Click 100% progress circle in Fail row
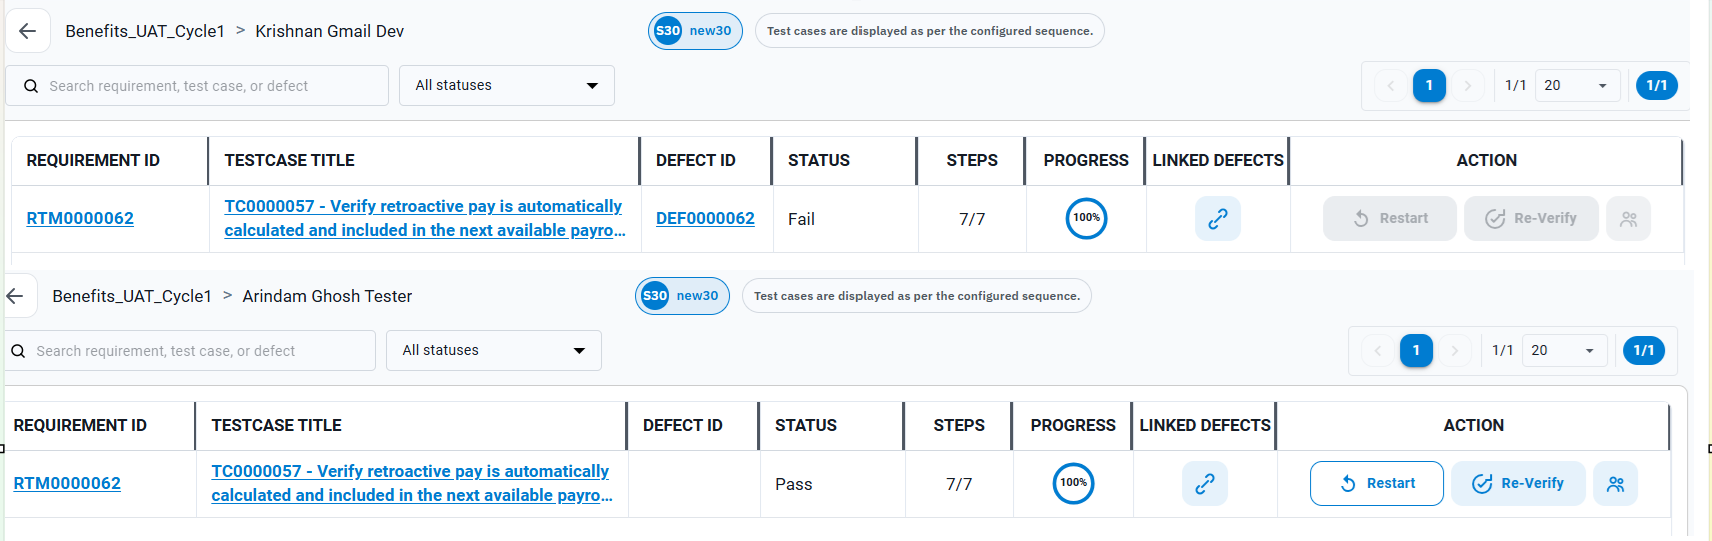Screen dimensions: 1712x541 [1086, 218]
